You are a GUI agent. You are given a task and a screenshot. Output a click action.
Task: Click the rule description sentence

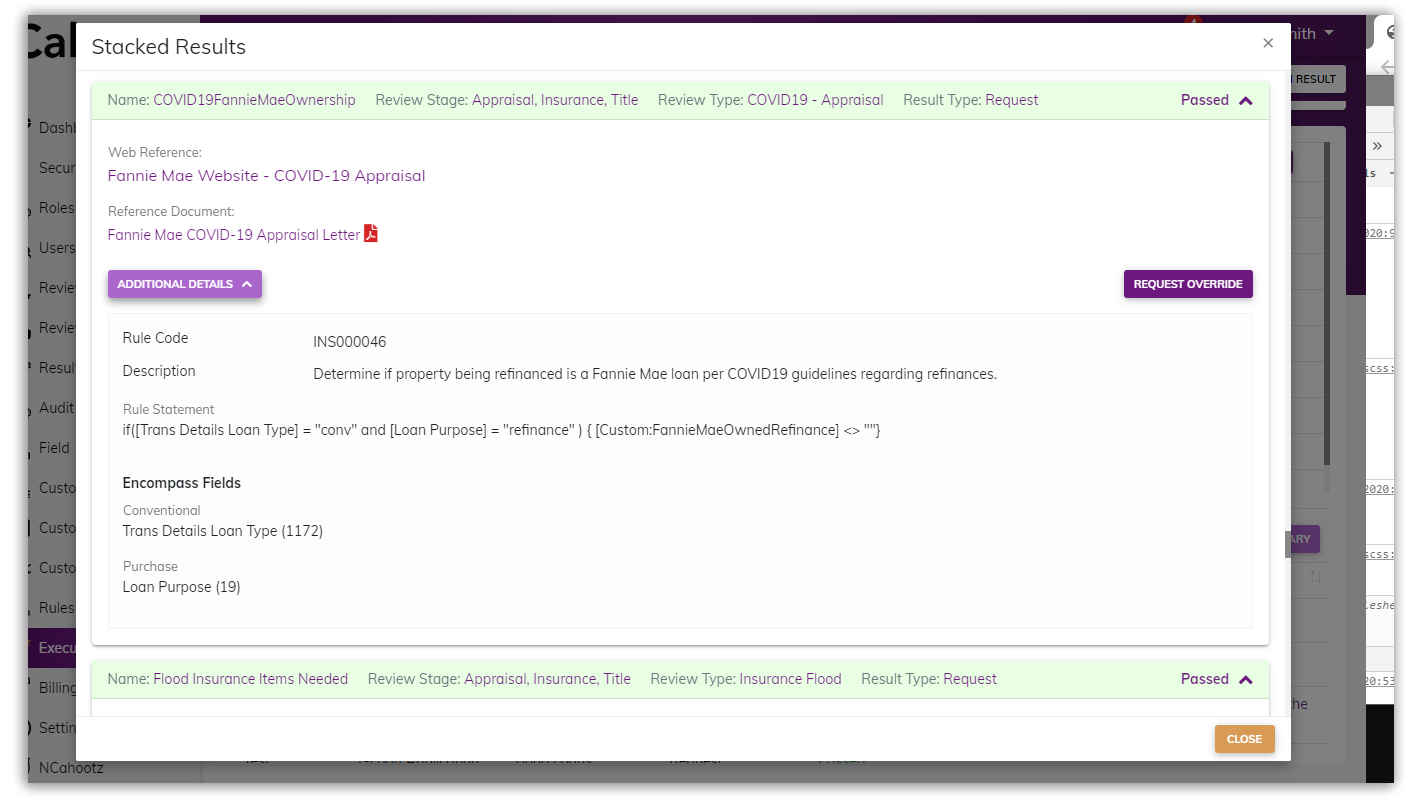pos(655,374)
